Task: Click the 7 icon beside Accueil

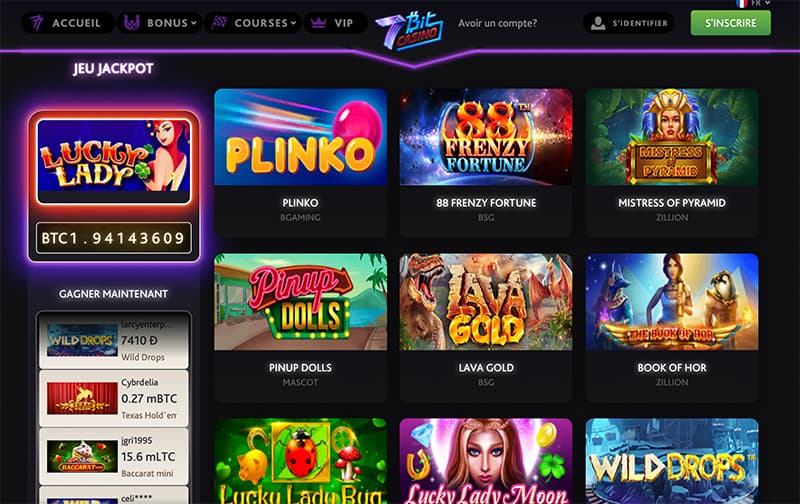Action: [x=37, y=23]
